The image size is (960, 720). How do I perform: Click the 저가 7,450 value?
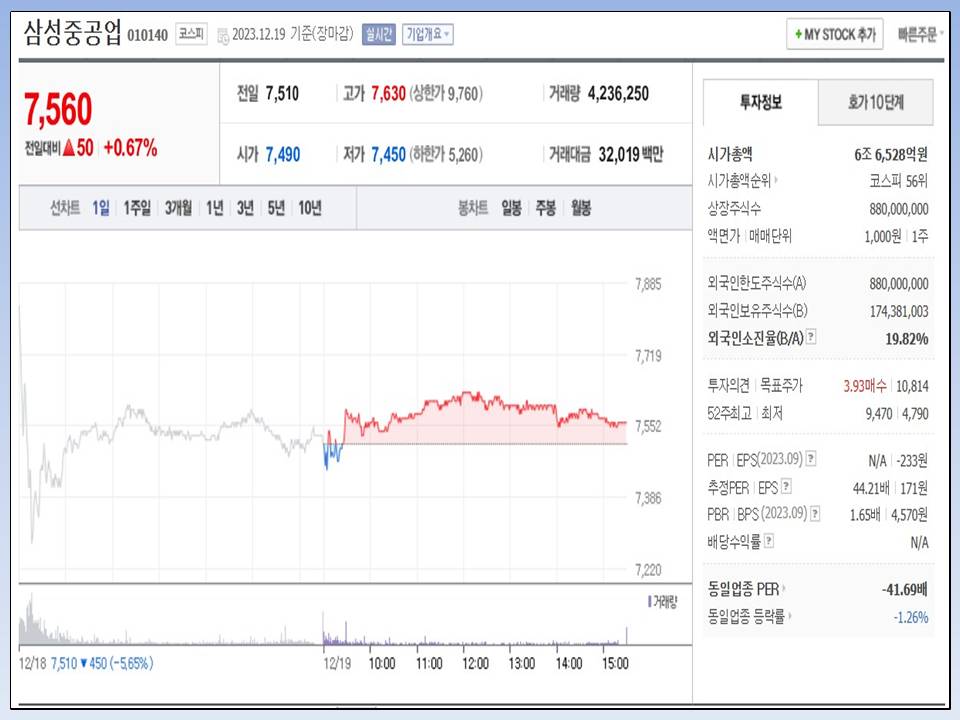(x=389, y=154)
